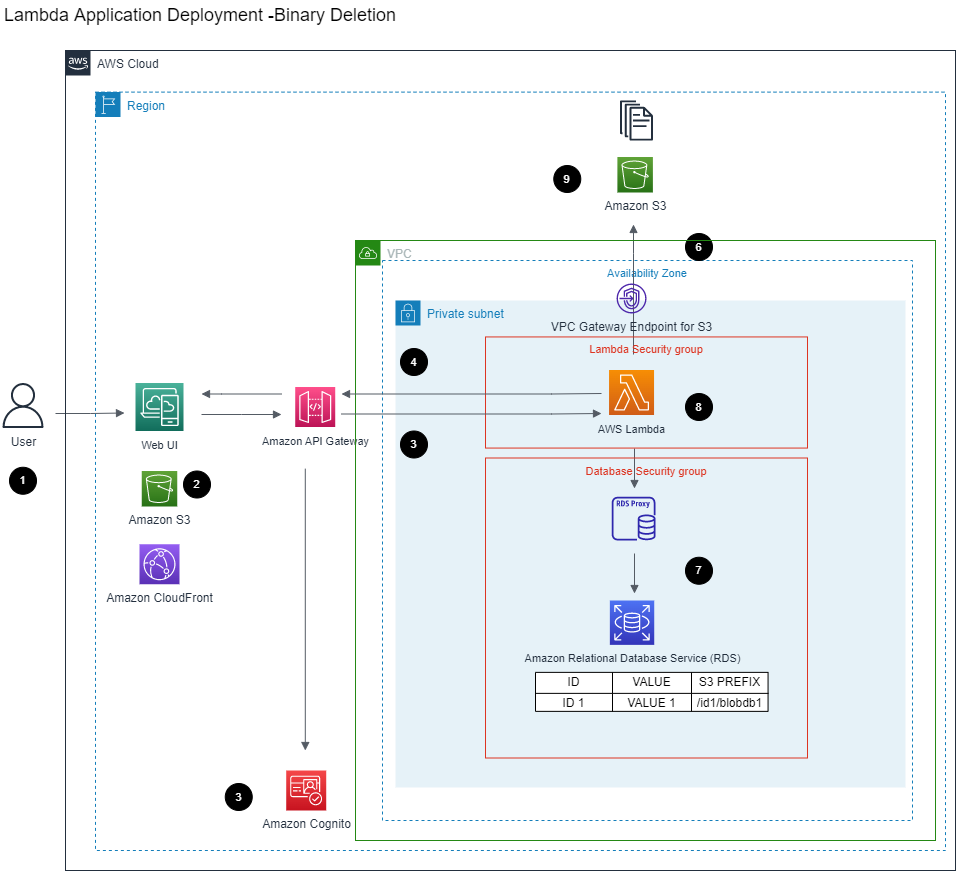
Task: Select the 'User' text label
Action: point(24,441)
